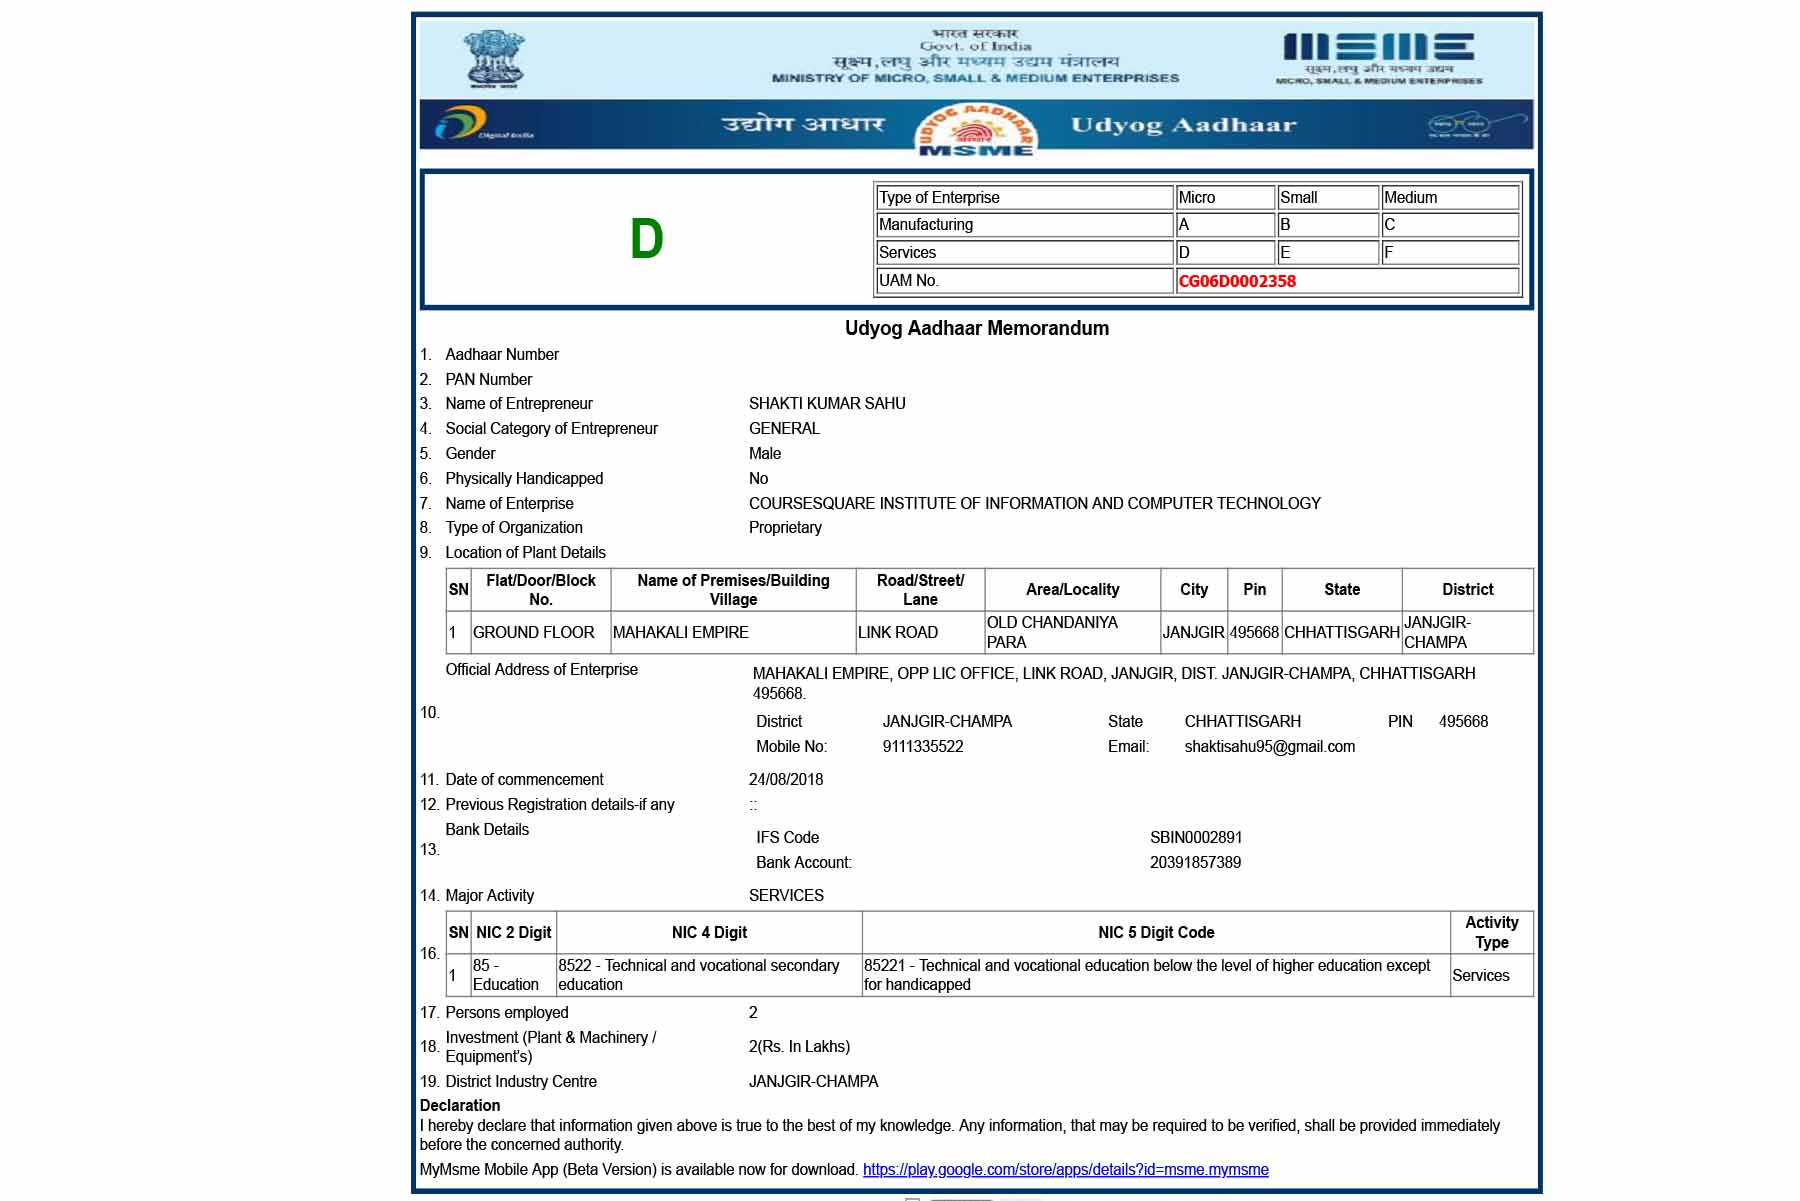
Task: Click the commencement date 24/08/2018
Action: pyautogui.click(x=786, y=779)
